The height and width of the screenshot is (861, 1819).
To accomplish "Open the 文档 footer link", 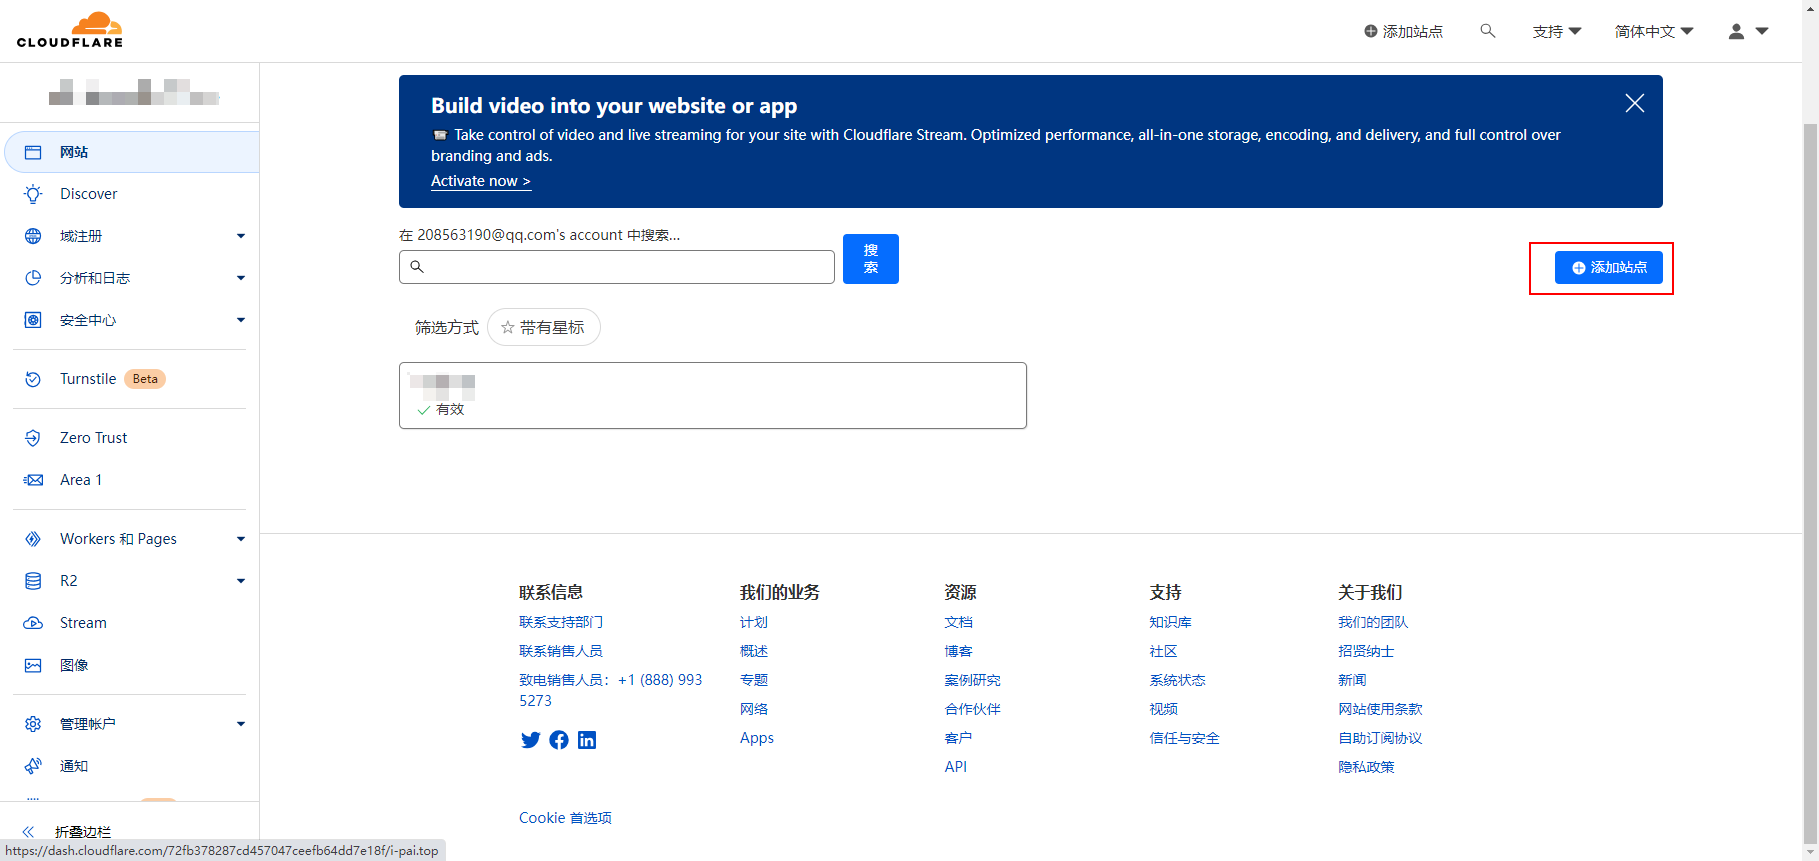I will (x=958, y=622).
